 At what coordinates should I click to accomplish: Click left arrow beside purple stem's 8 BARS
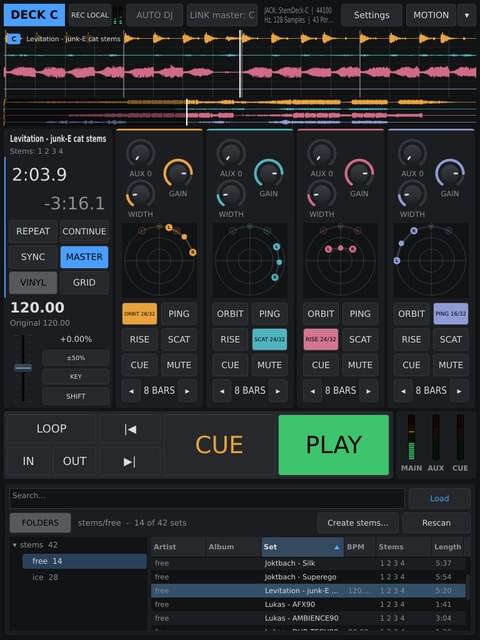point(403,391)
